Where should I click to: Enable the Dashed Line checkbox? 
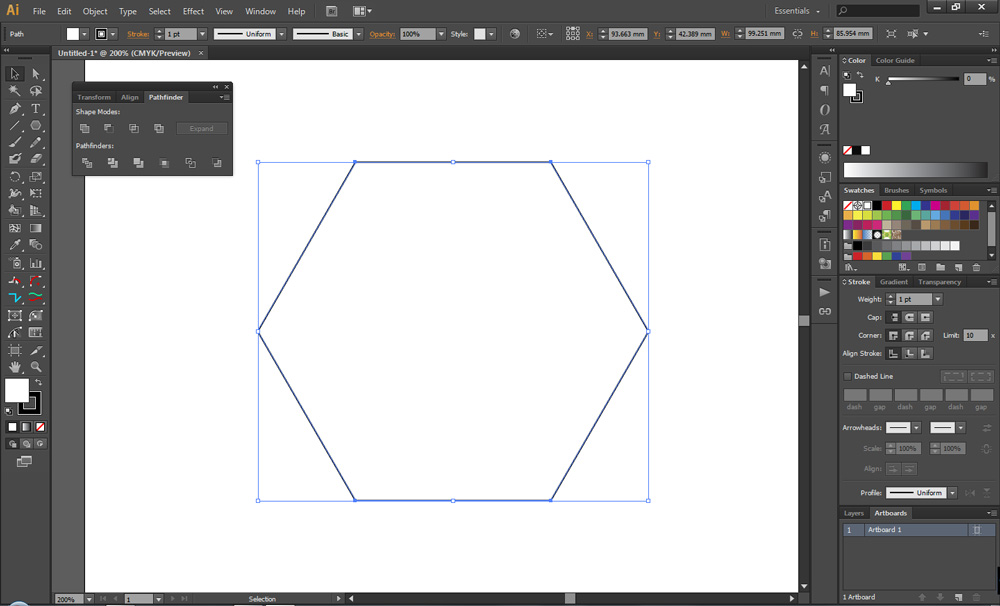click(848, 376)
